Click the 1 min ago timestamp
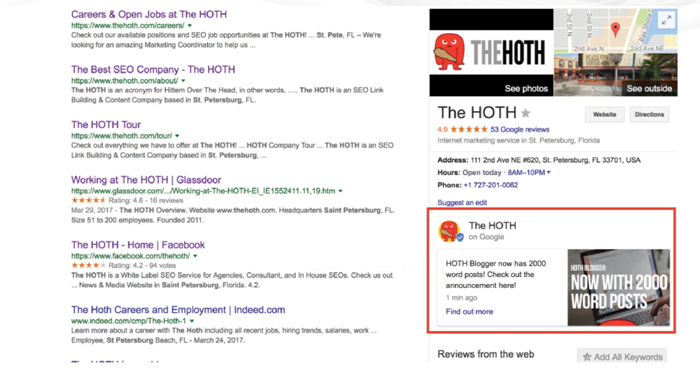 [461, 298]
